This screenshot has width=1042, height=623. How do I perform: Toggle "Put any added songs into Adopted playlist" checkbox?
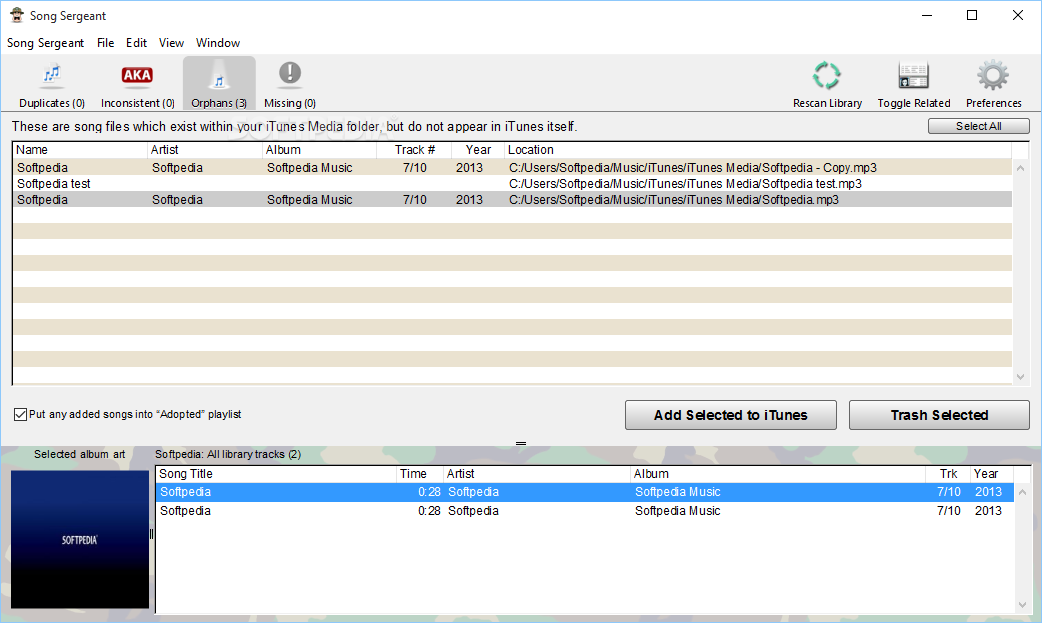(x=21, y=414)
